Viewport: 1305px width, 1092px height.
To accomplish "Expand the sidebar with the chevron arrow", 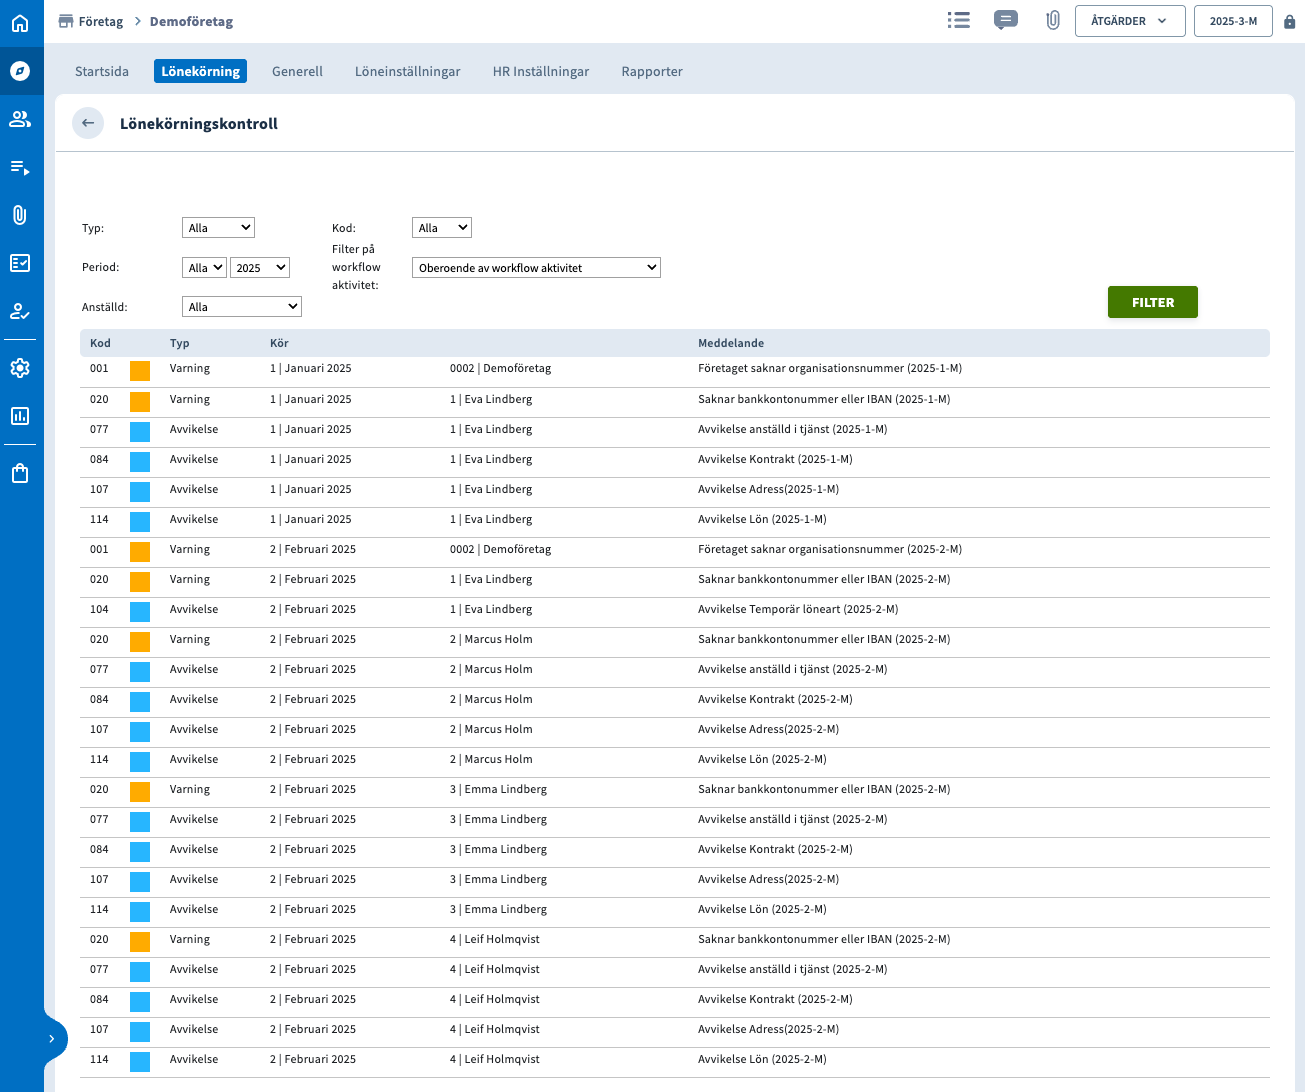I will 52,1039.
